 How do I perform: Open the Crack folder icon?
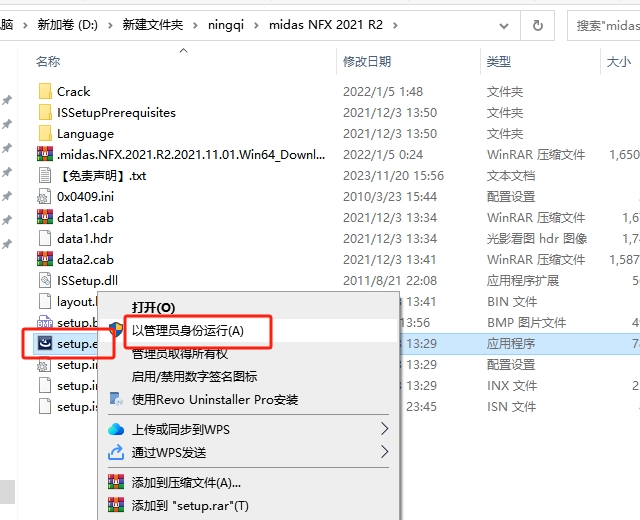[45, 91]
